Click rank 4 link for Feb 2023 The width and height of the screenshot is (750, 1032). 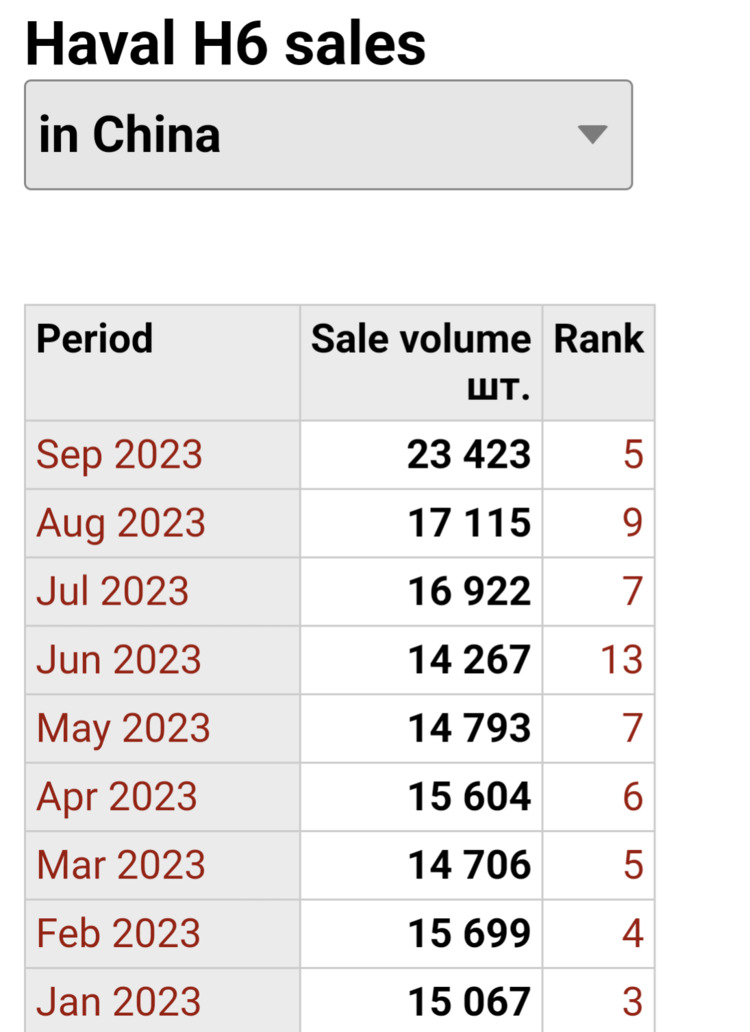[x=633, y=933]
